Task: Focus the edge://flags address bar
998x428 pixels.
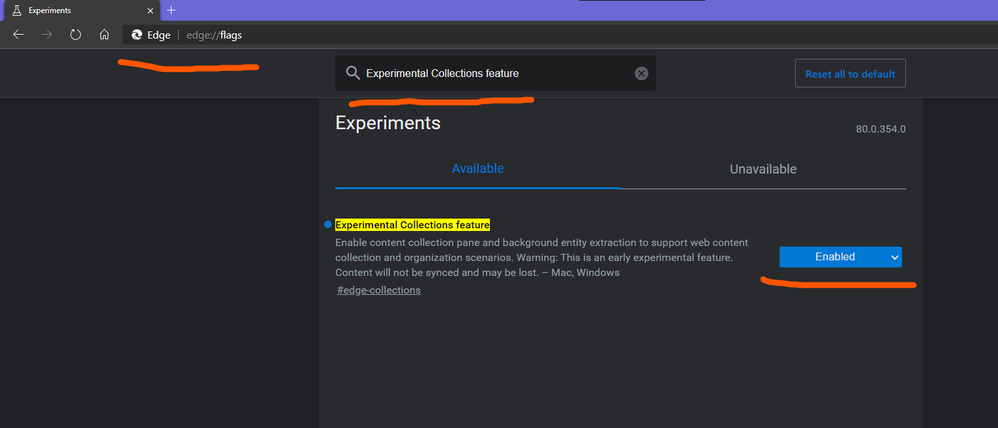Action: click(x=560, y=35)
